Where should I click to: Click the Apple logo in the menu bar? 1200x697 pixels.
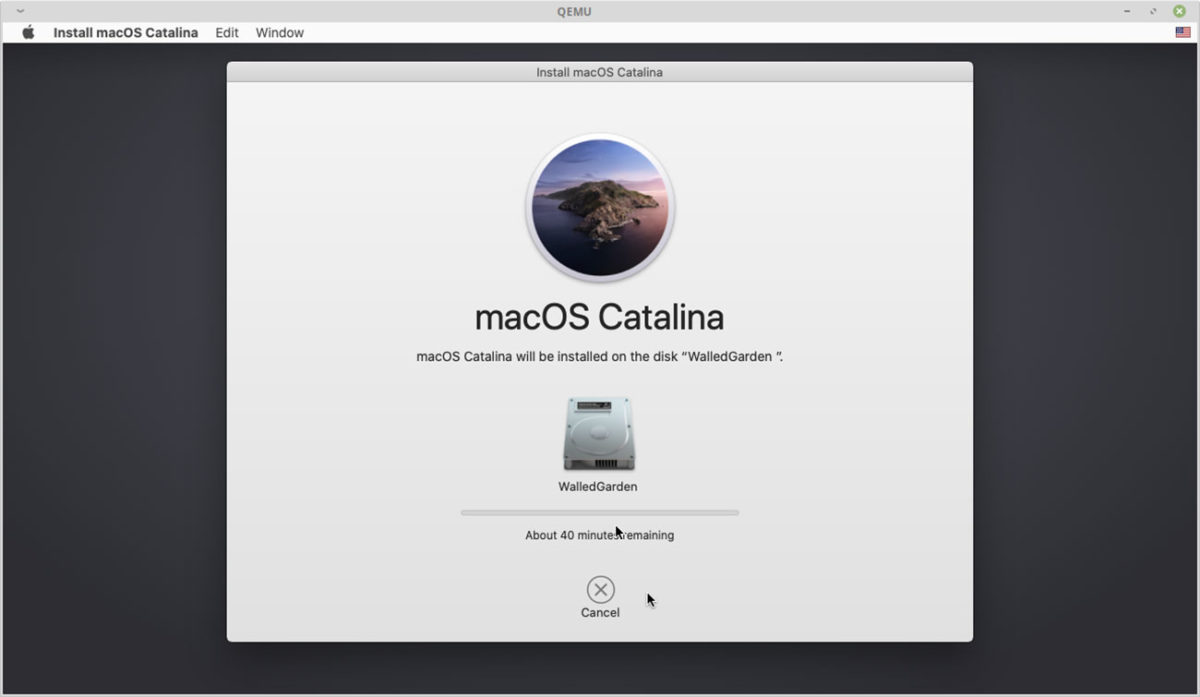(26, 32)
